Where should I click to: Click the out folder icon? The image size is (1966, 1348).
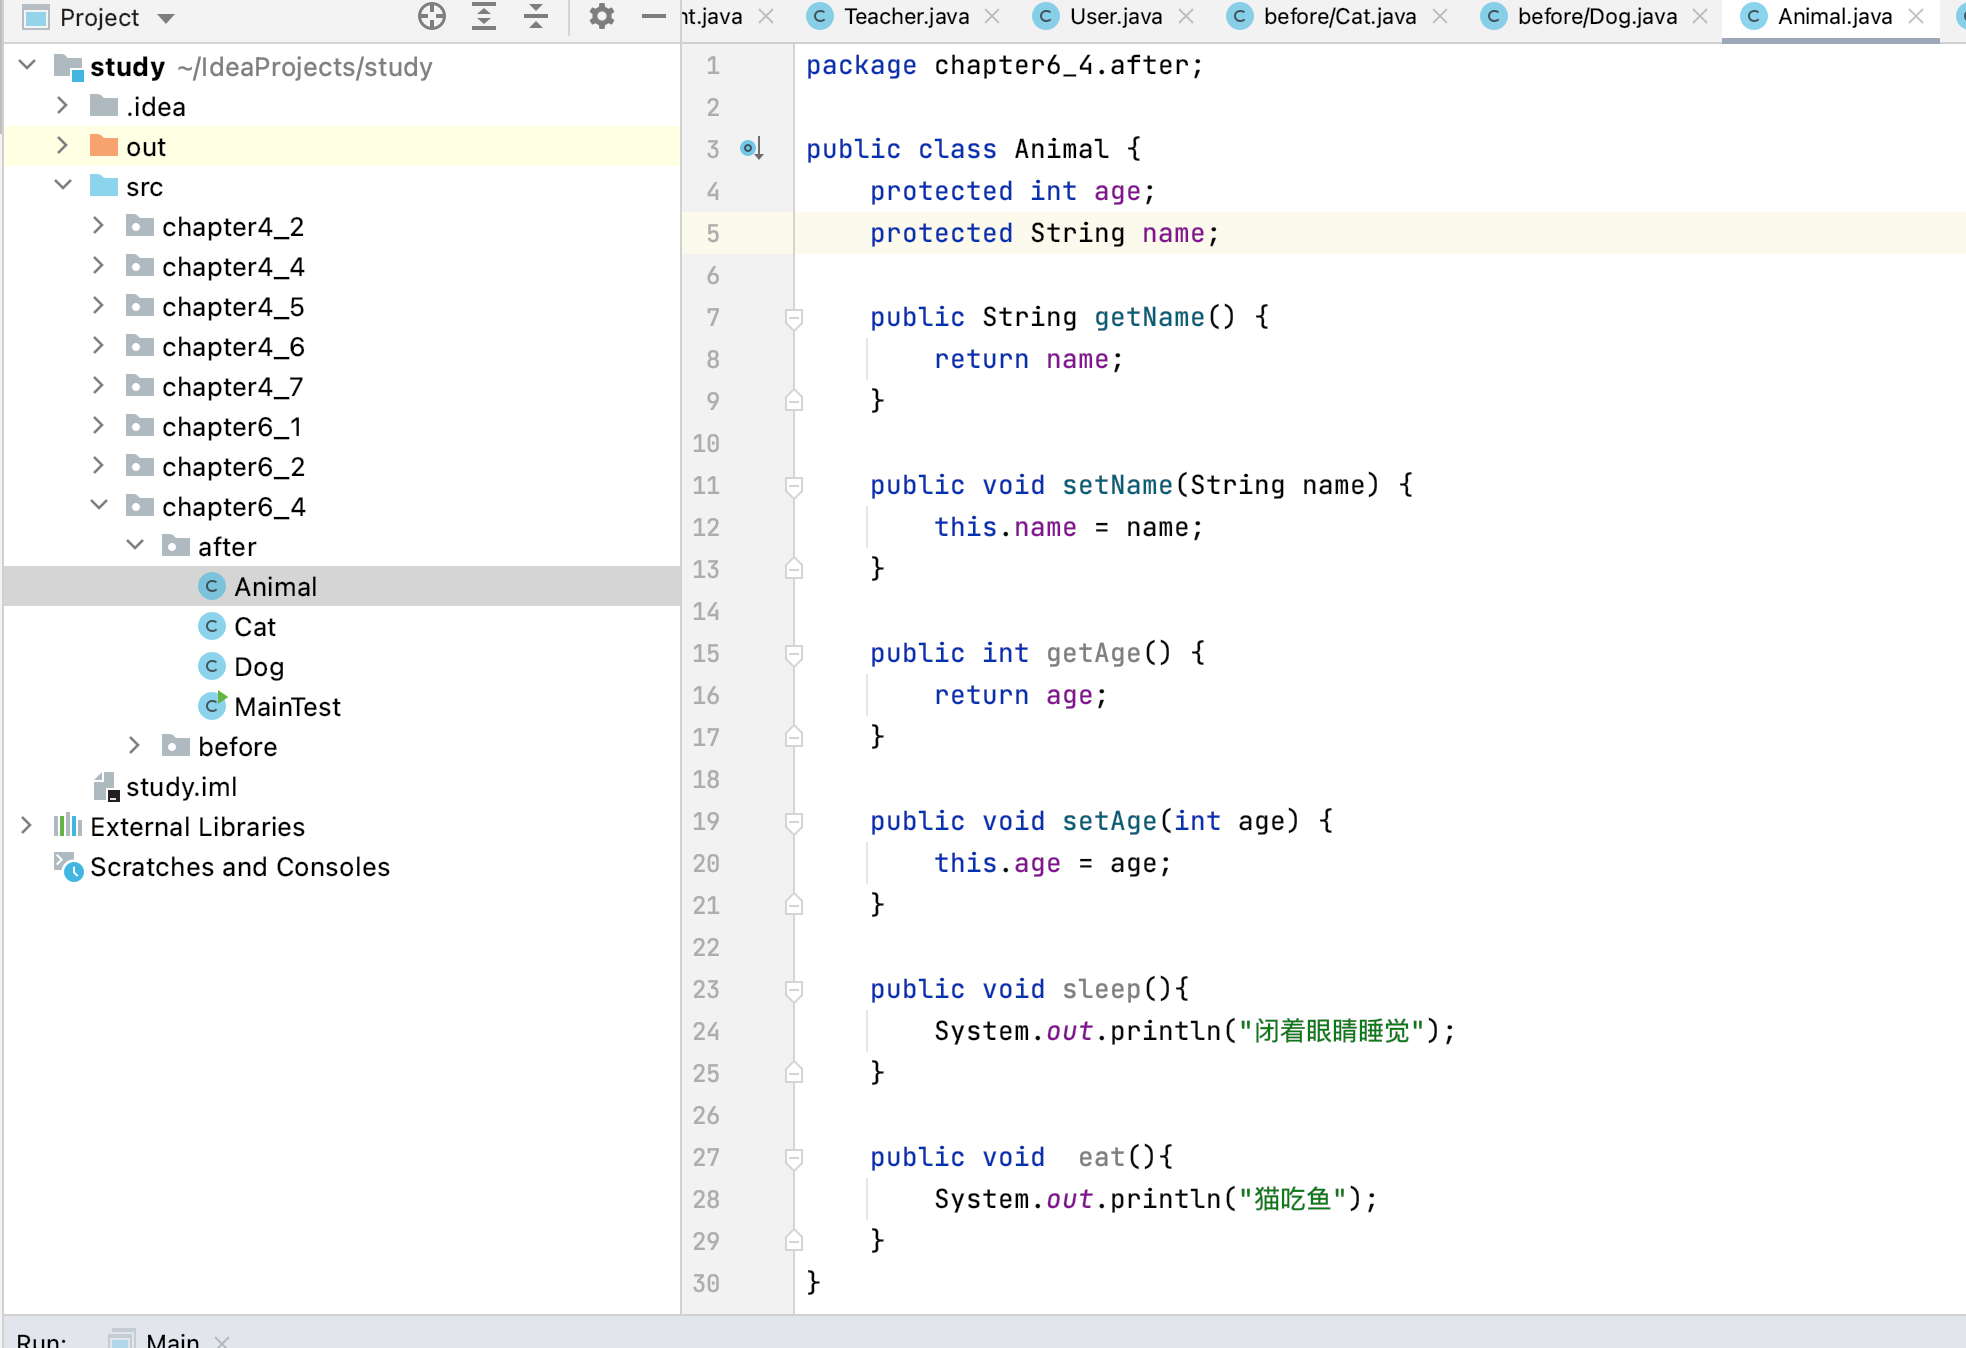[104, 146]
